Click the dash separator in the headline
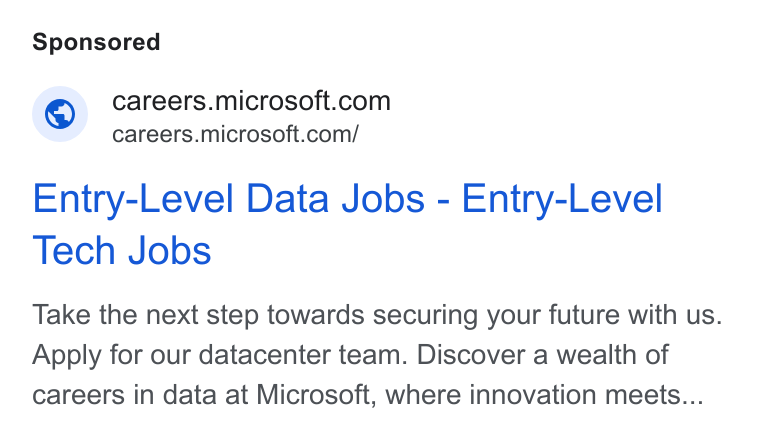The width and height of the screenshot is (760, 438). coord(443,201)
